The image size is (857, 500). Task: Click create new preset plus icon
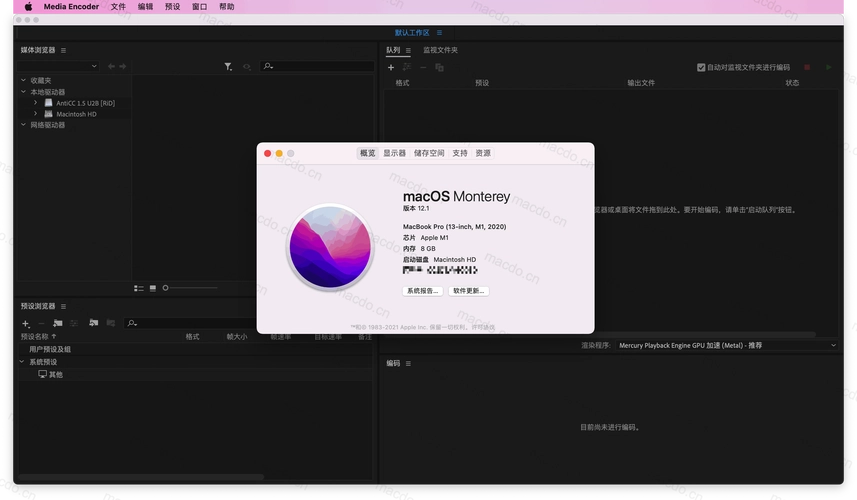pyautogui.click(x=26, y=323)
